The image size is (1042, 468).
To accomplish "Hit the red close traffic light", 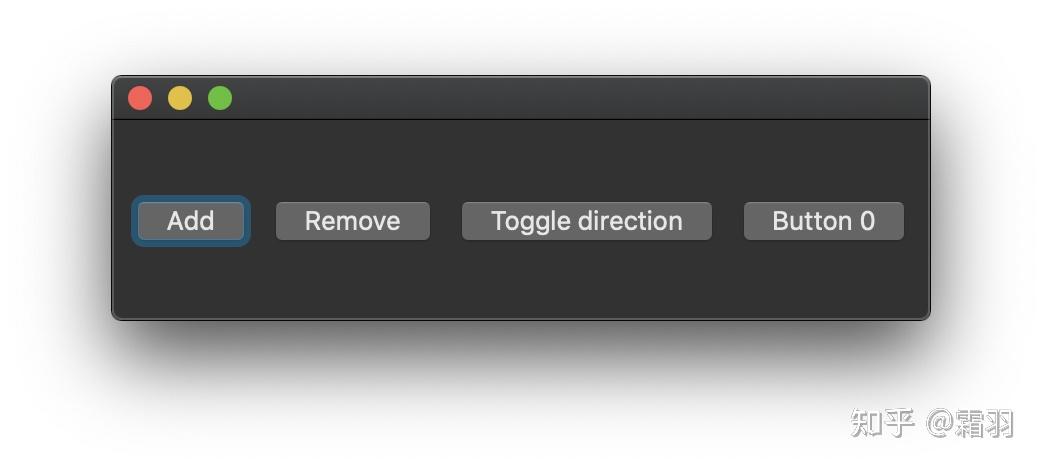I will 140,98.
